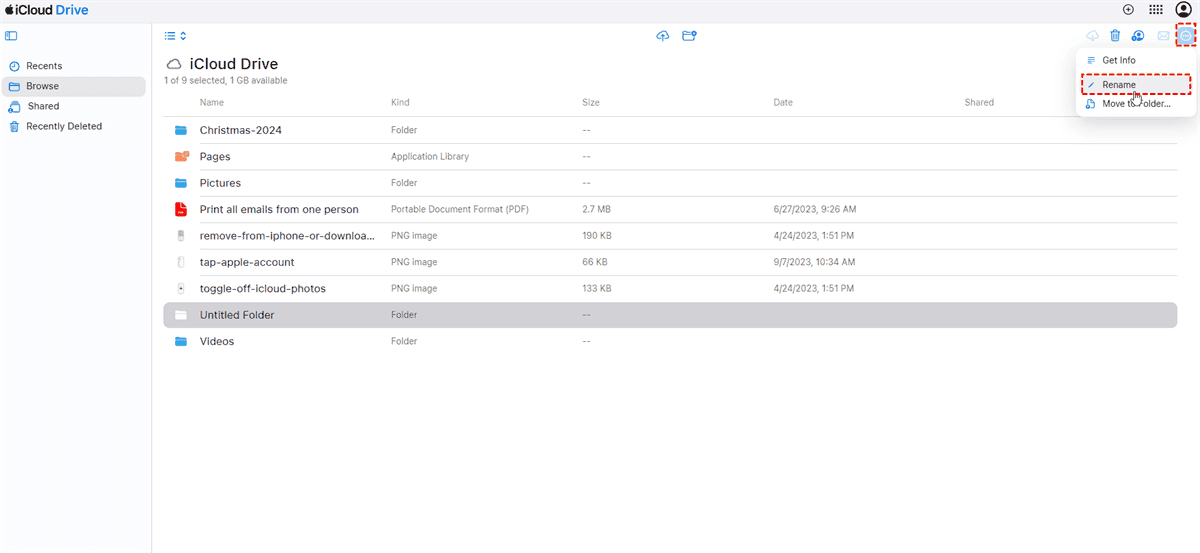Open the Shared sidebar section
The height and width of the screenshot is (553, 1200).
coord(43,106)
